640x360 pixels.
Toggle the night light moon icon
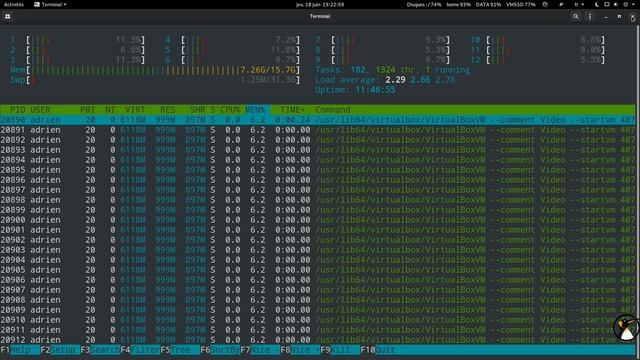[597, 4]
